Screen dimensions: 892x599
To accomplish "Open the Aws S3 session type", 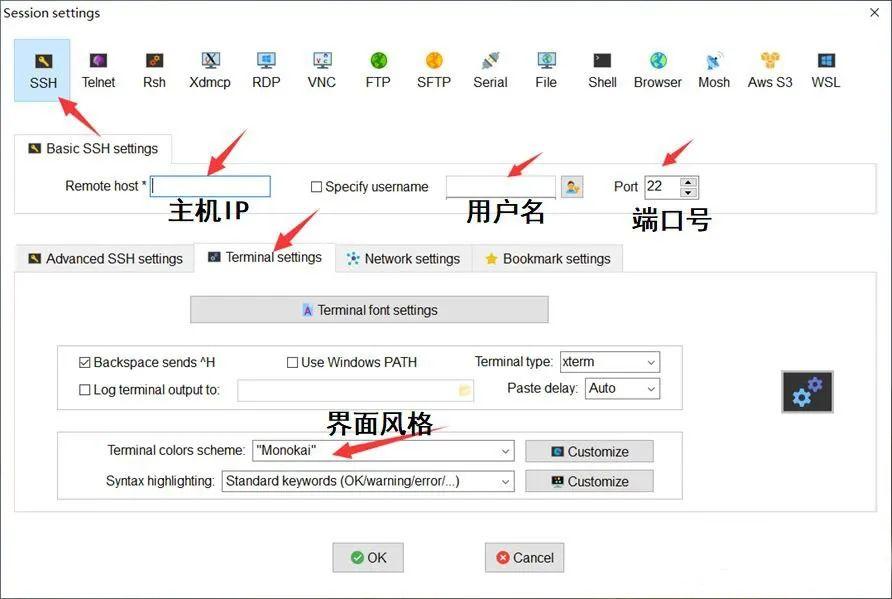I will pyautogui.click(x=769, y=67).
